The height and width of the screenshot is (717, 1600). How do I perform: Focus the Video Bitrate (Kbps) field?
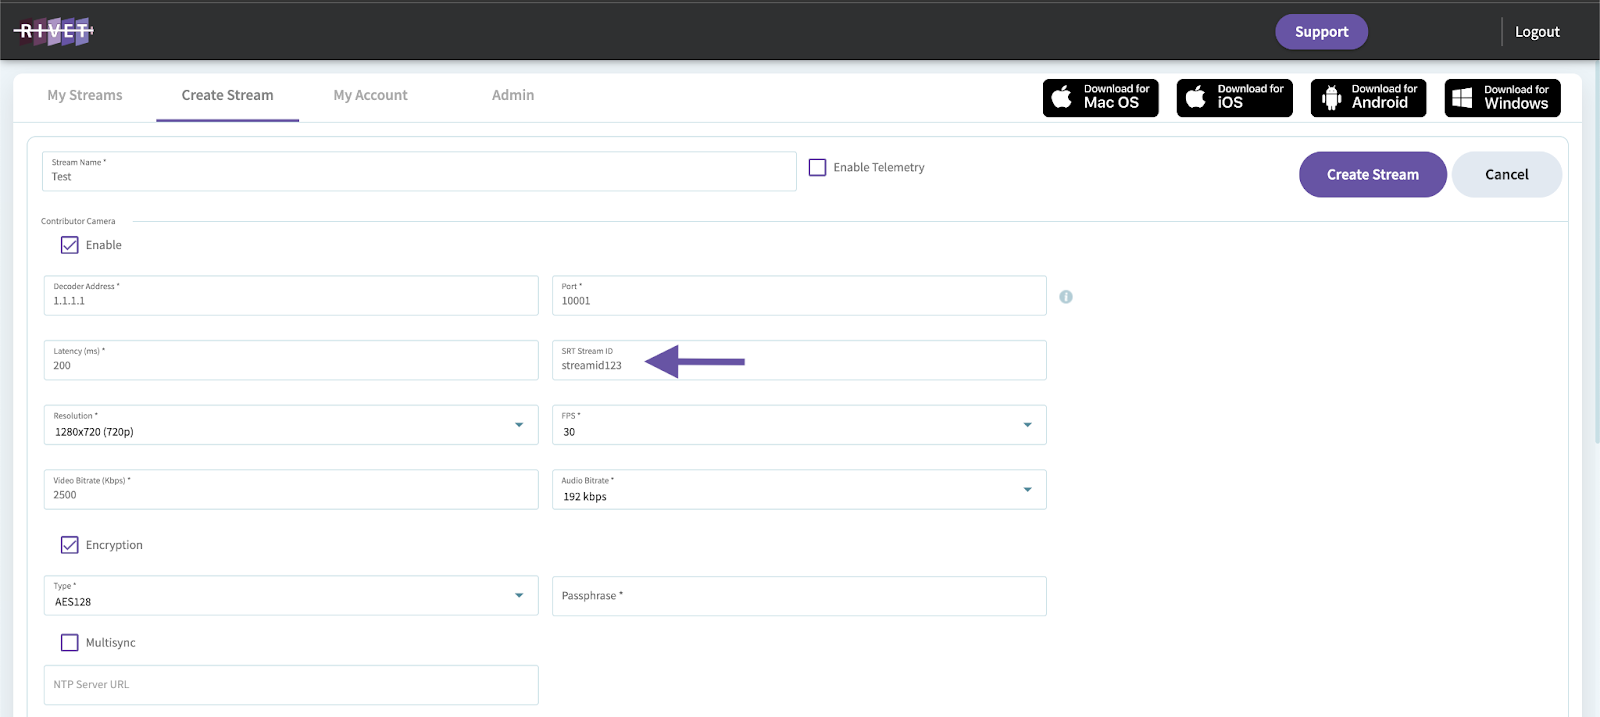(x=291, y=490)
